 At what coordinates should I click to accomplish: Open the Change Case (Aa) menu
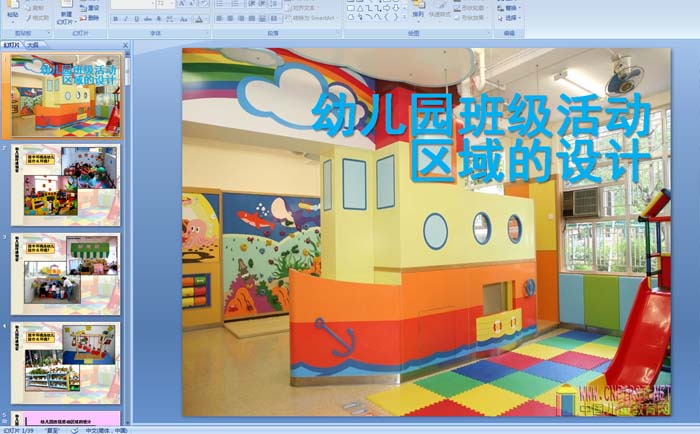(184, 19)
